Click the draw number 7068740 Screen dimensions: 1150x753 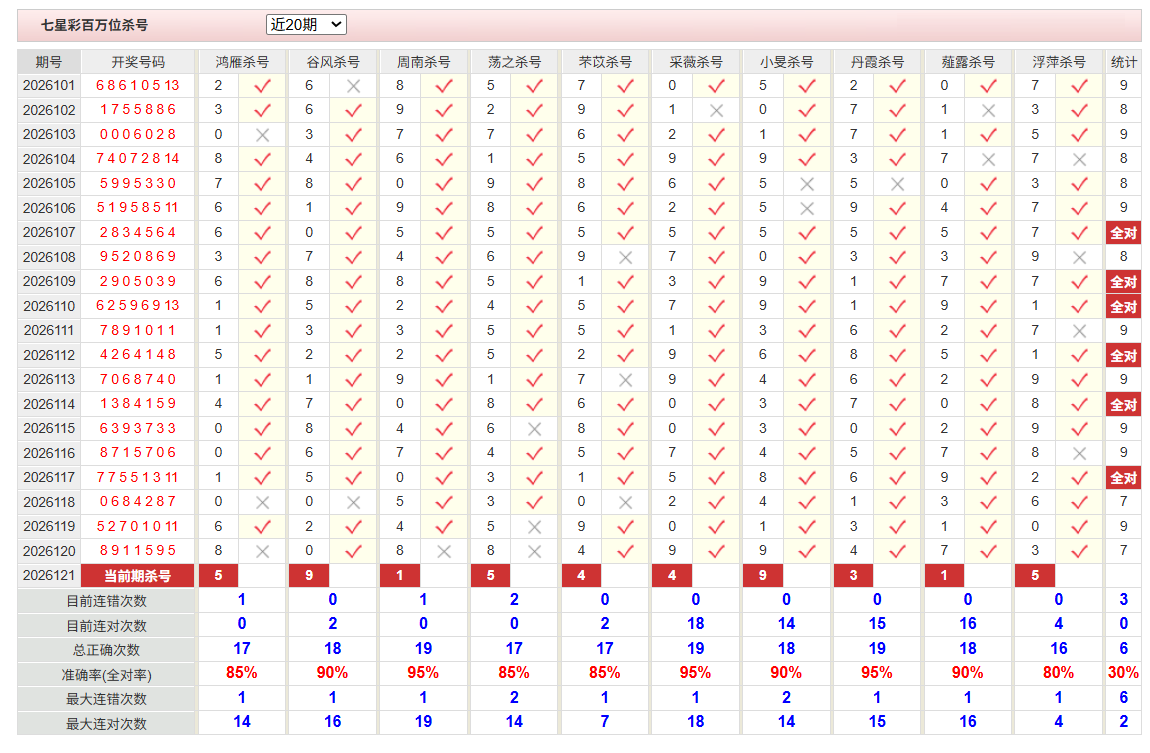138,380
